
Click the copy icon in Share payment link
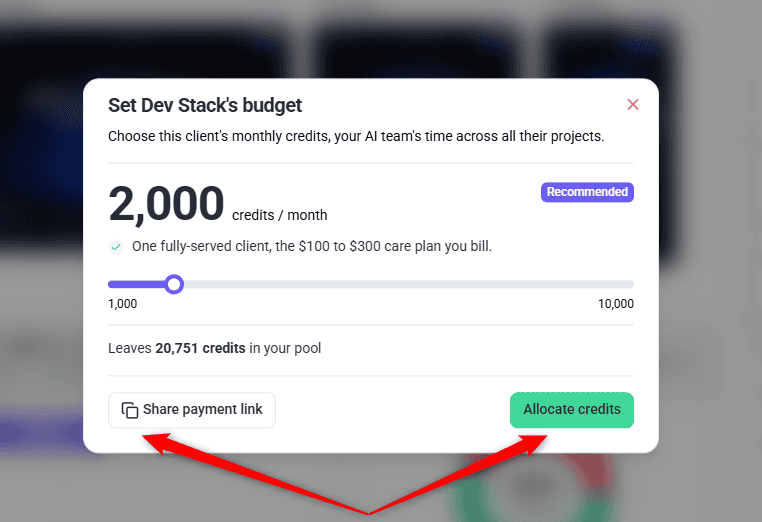[130, 410]
